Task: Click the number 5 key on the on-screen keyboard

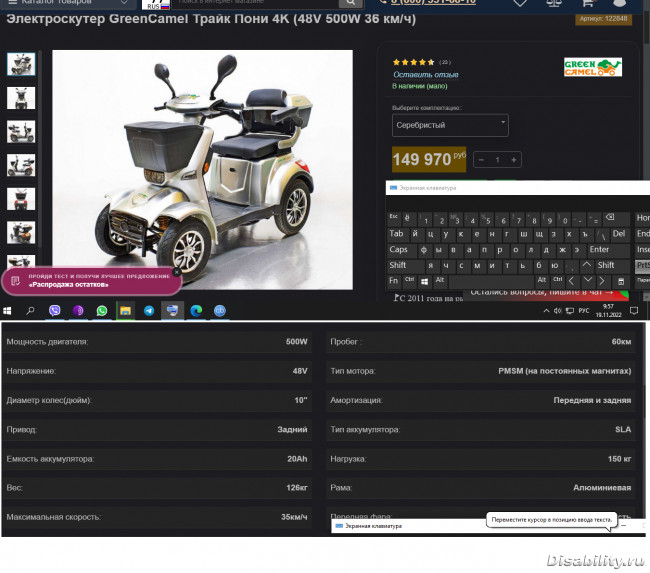Action: [487, 219]
